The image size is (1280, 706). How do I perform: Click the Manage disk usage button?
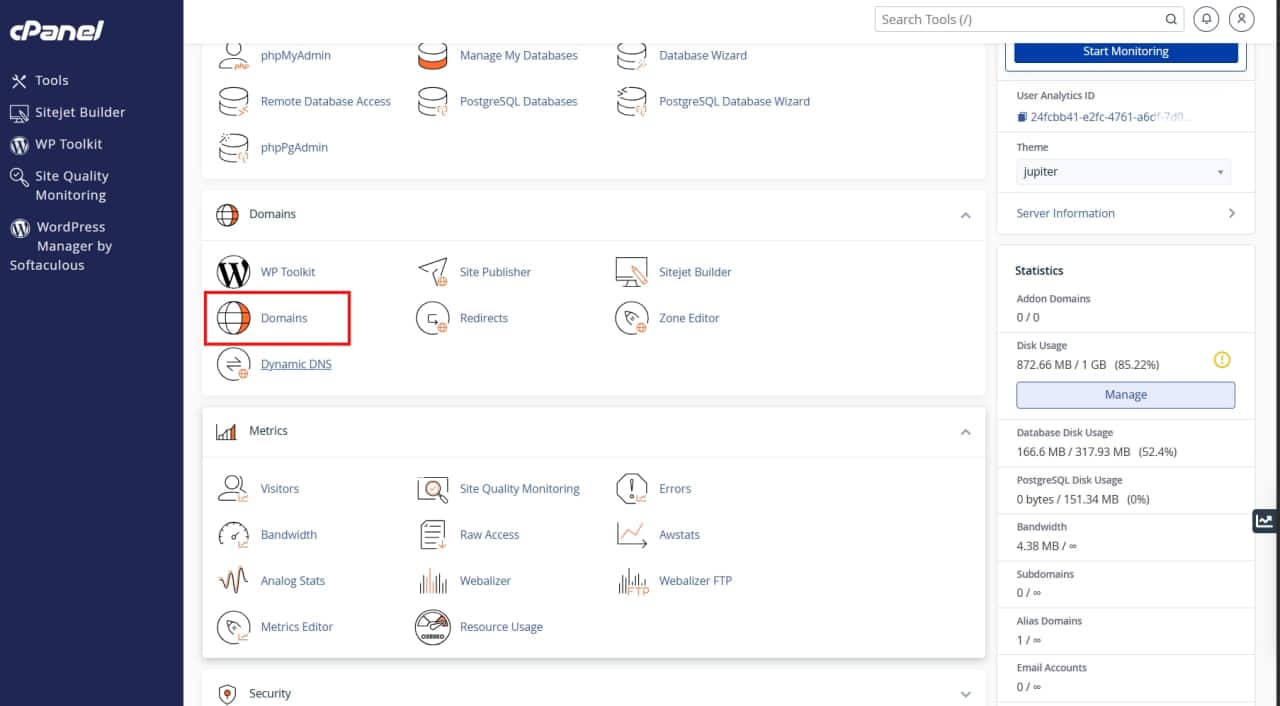[1126, 395]
